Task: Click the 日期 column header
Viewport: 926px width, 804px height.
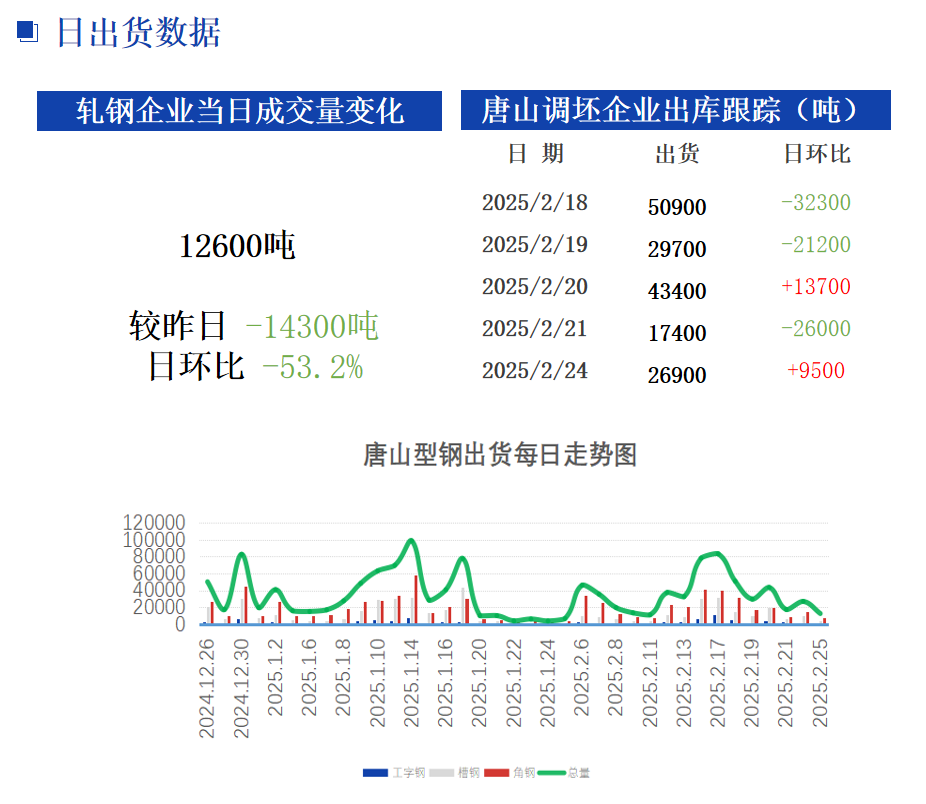Action: point(535,153)
